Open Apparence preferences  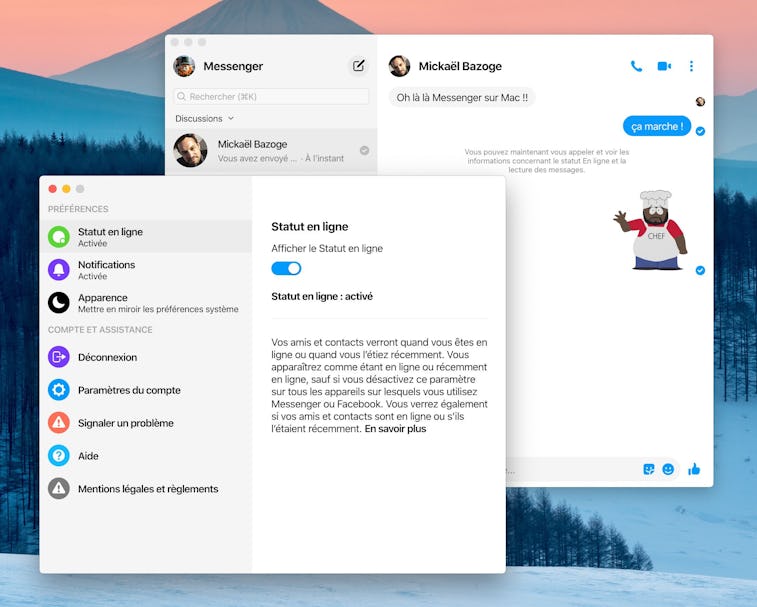pos(145,302)
